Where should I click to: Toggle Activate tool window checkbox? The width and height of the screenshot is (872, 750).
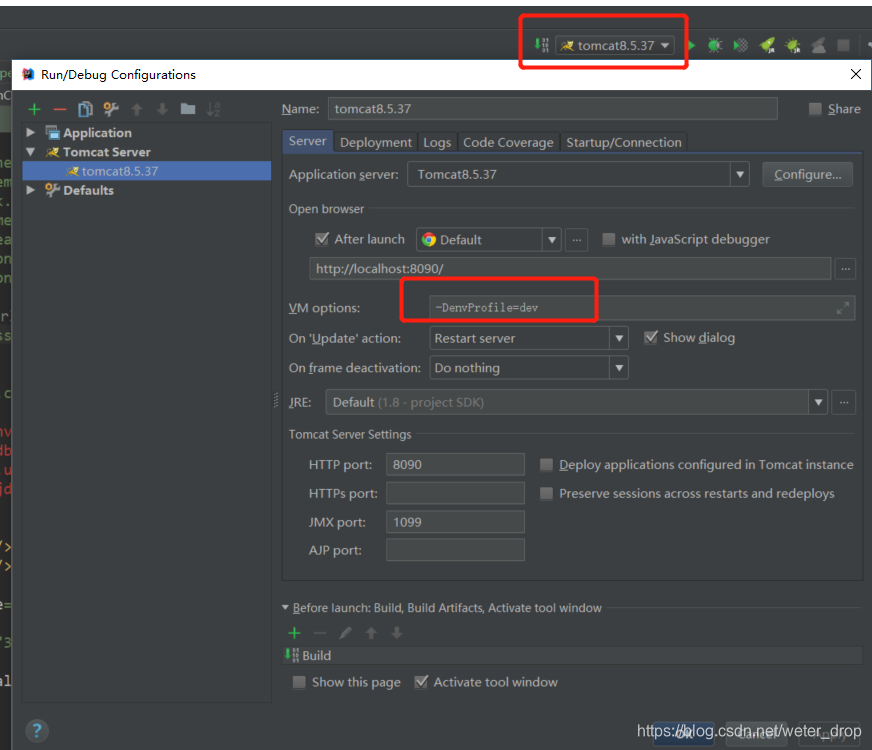coord(422,682)
